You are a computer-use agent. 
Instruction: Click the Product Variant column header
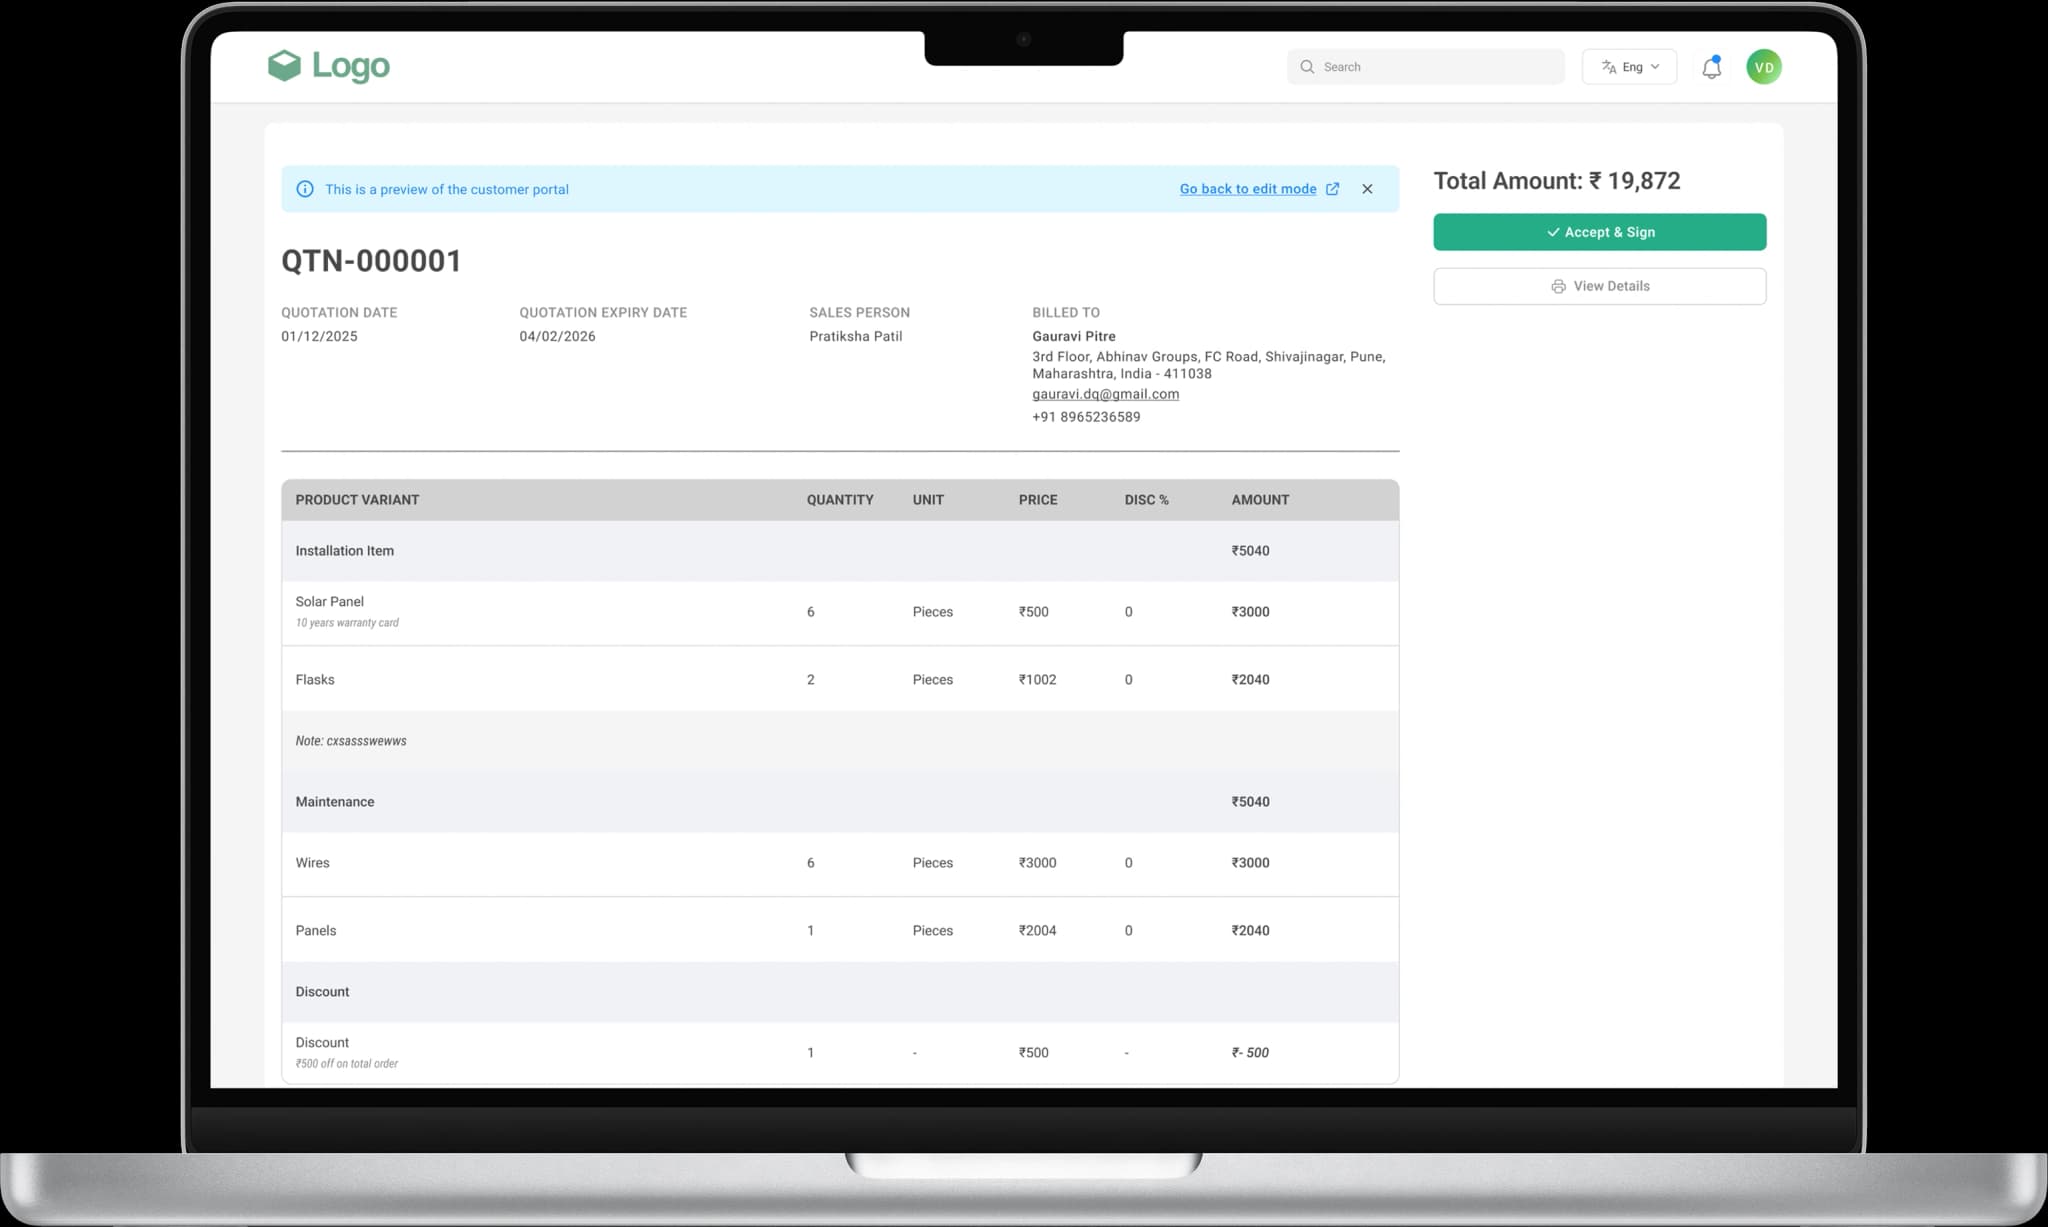[357, 500]
